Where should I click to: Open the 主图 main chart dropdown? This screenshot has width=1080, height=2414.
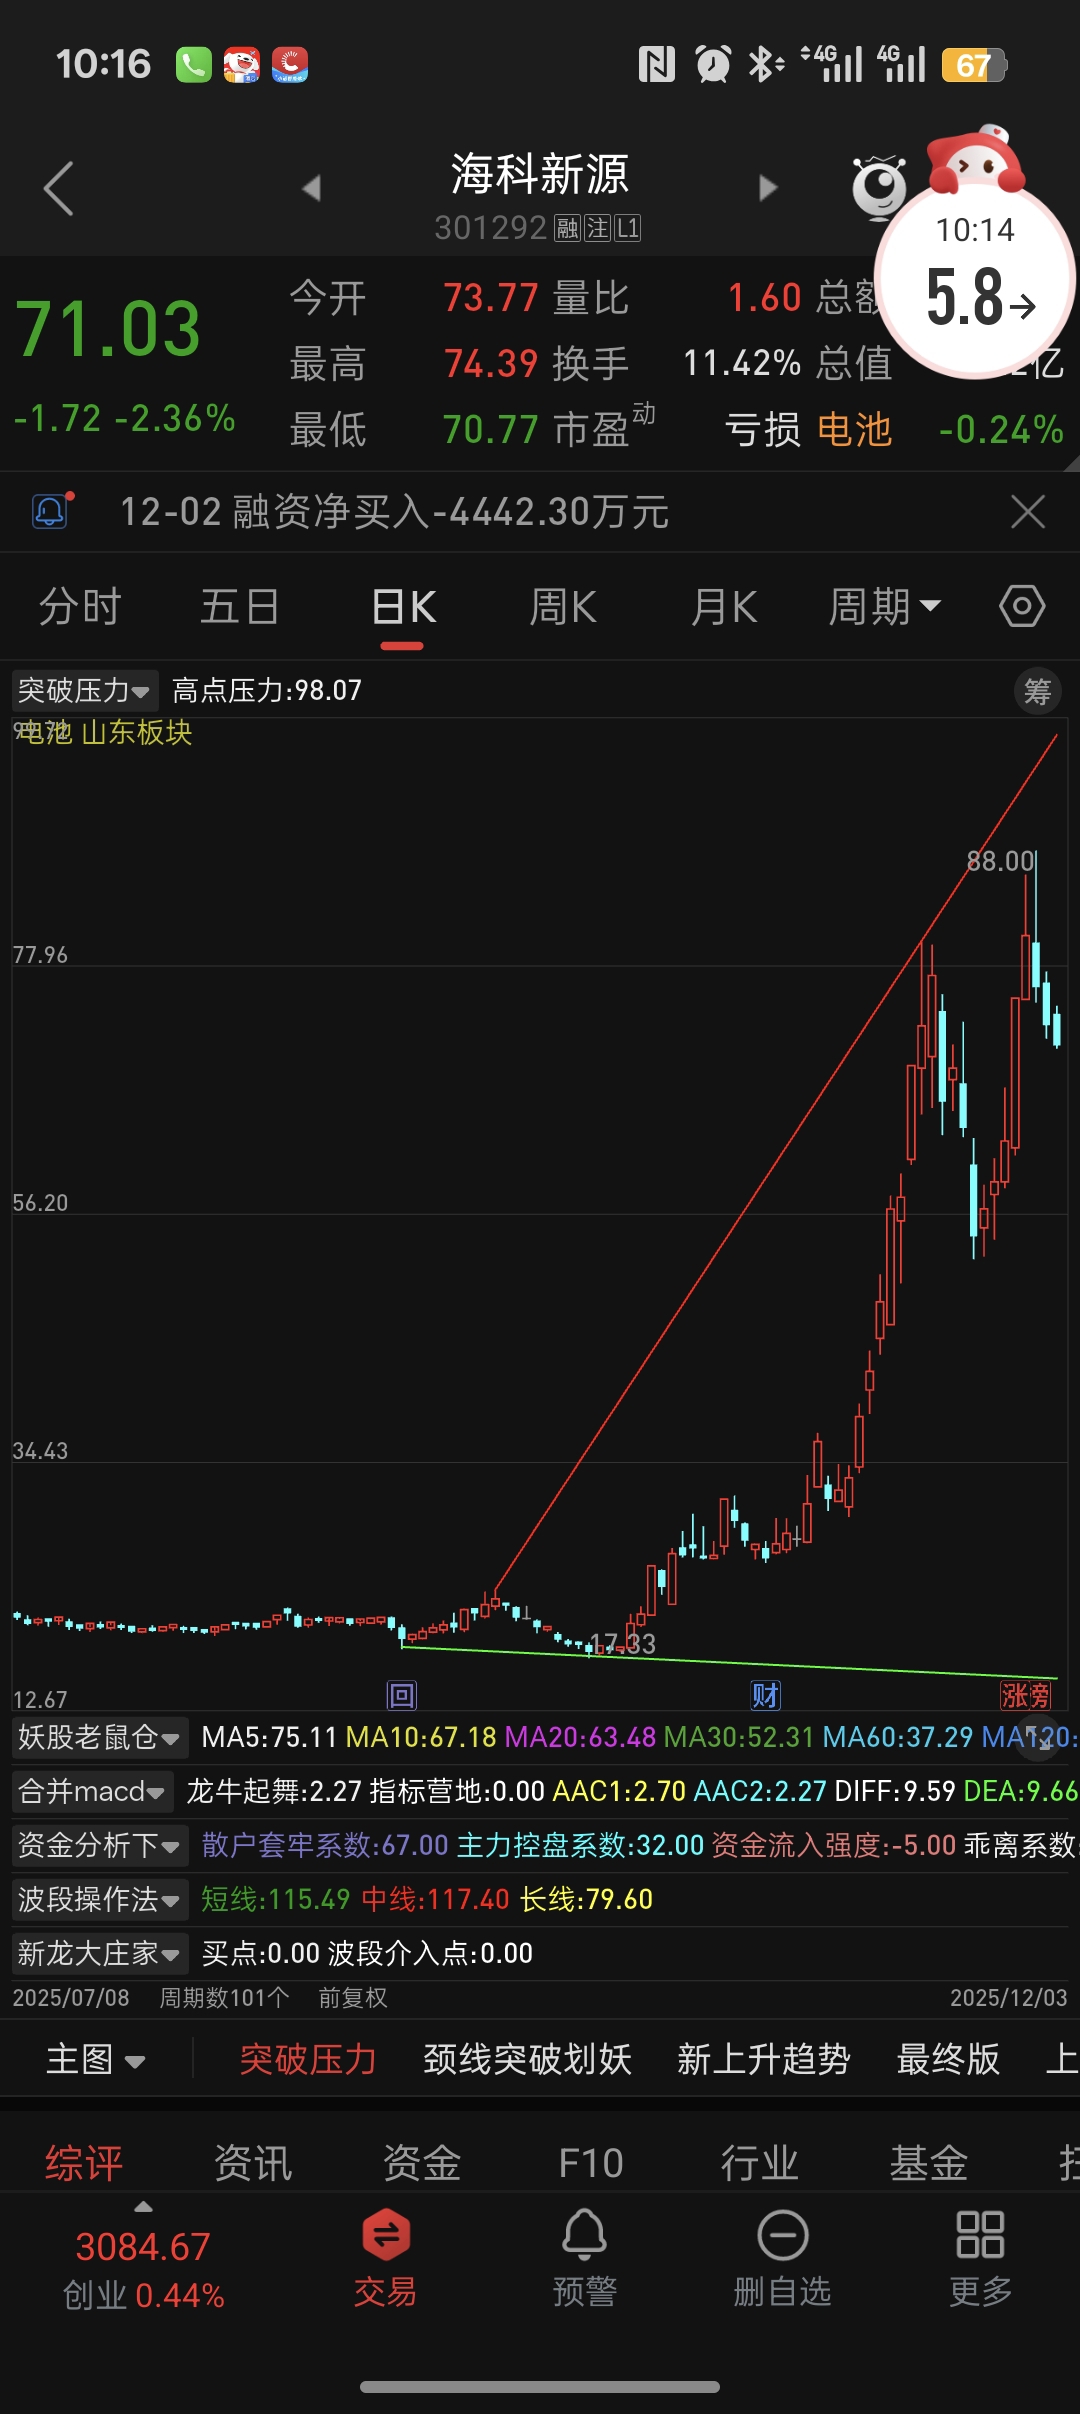[x=96, y=2060]
